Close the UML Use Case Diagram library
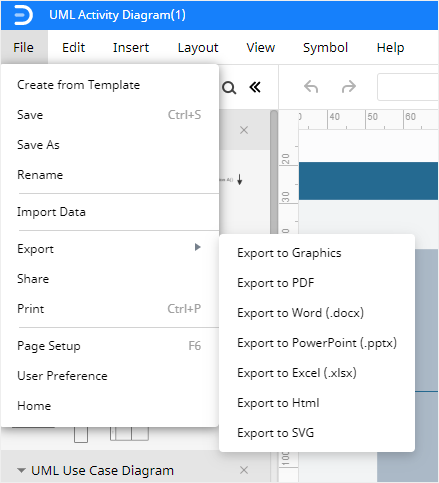The height and width of the screenshot is (483, 439). coord(244,470)
